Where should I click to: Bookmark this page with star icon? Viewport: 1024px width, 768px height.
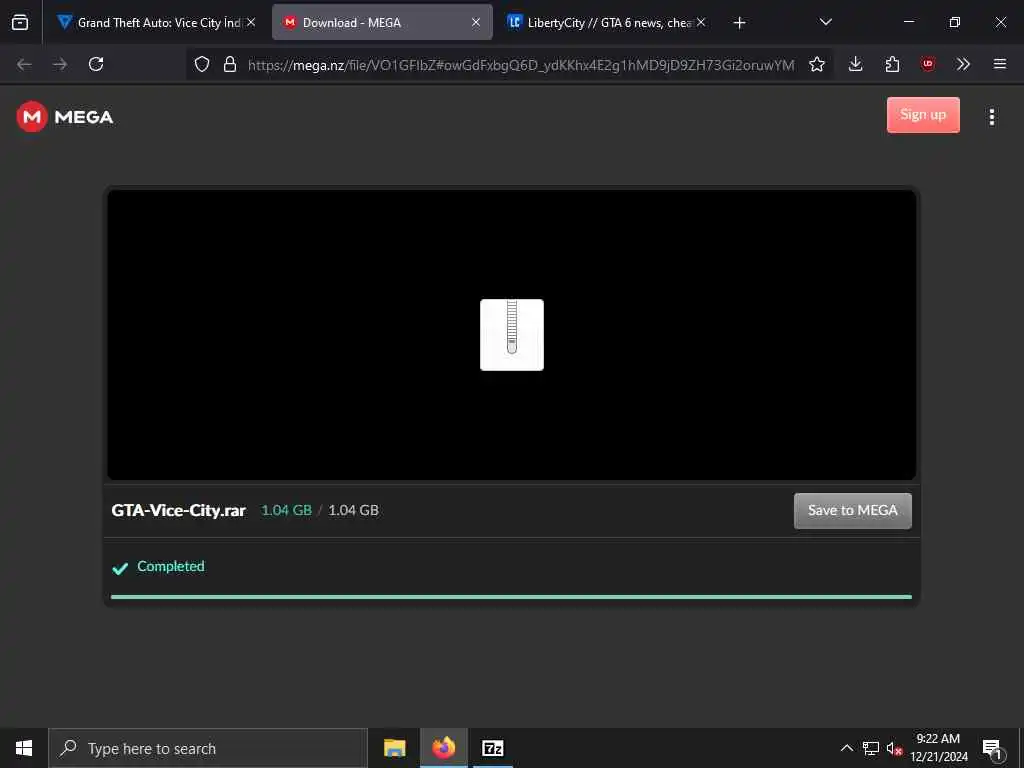pyautogui.click(x=816, y=64)
